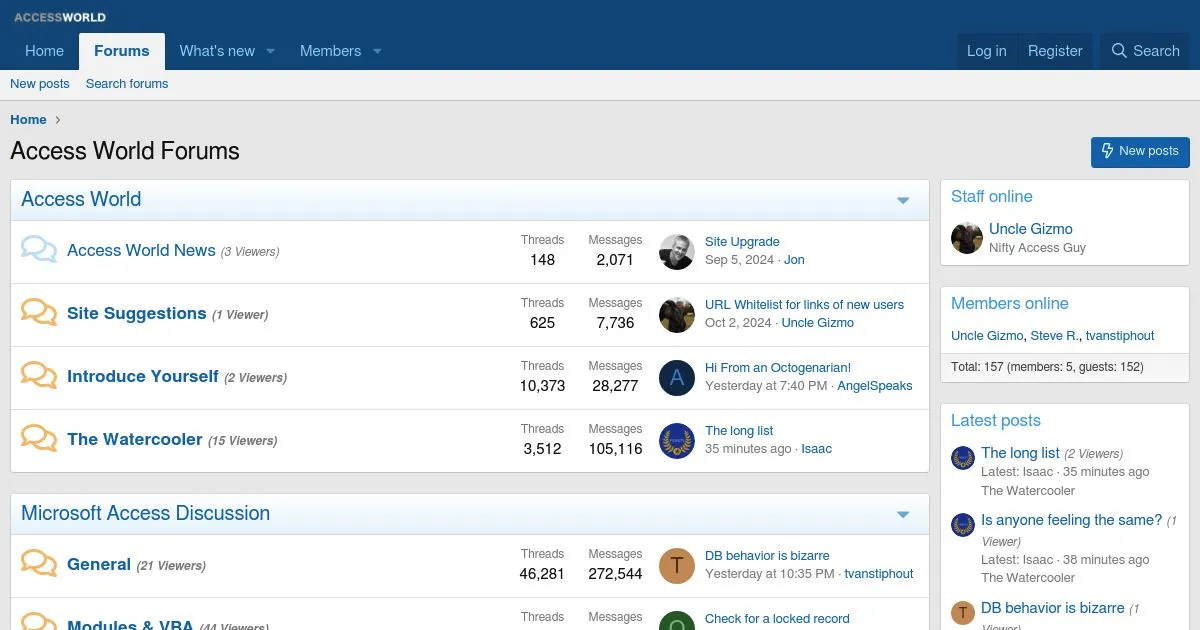Open the Register page
1200x630 pixels.
point(1055,51)
